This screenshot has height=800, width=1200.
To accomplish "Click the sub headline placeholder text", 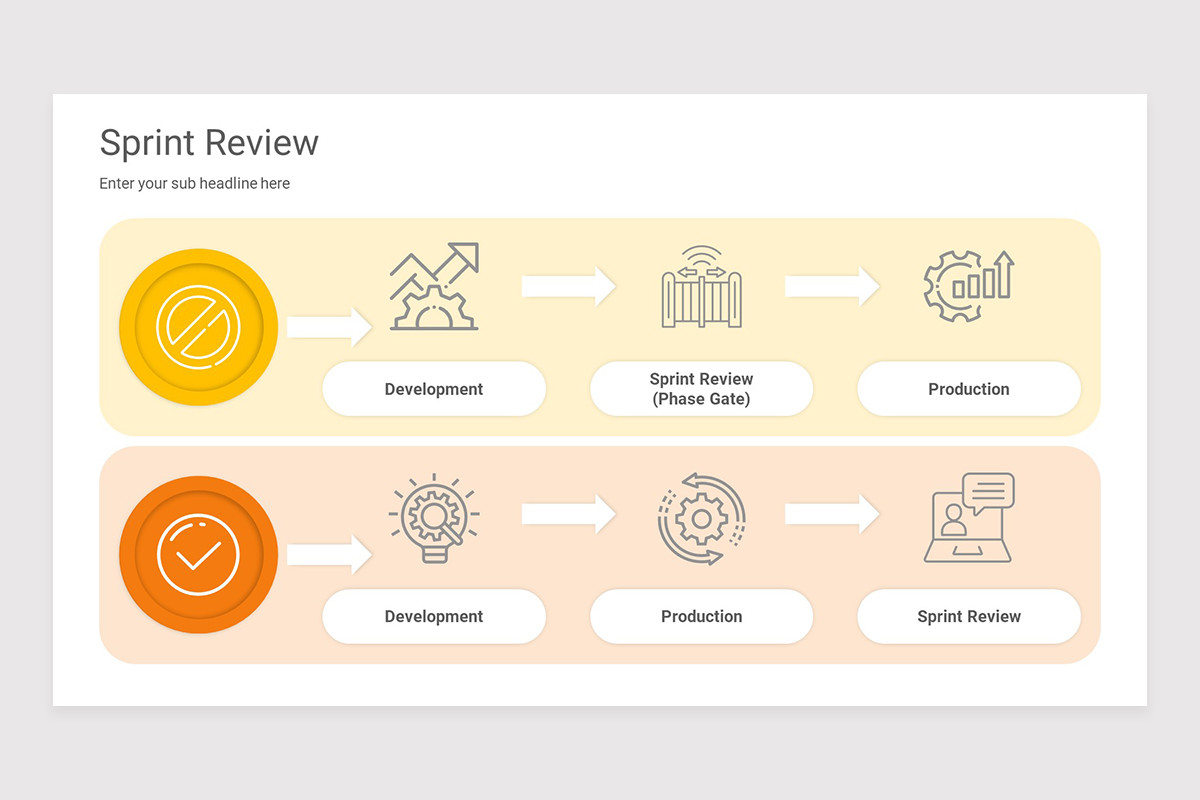I will tap(194, 183).
